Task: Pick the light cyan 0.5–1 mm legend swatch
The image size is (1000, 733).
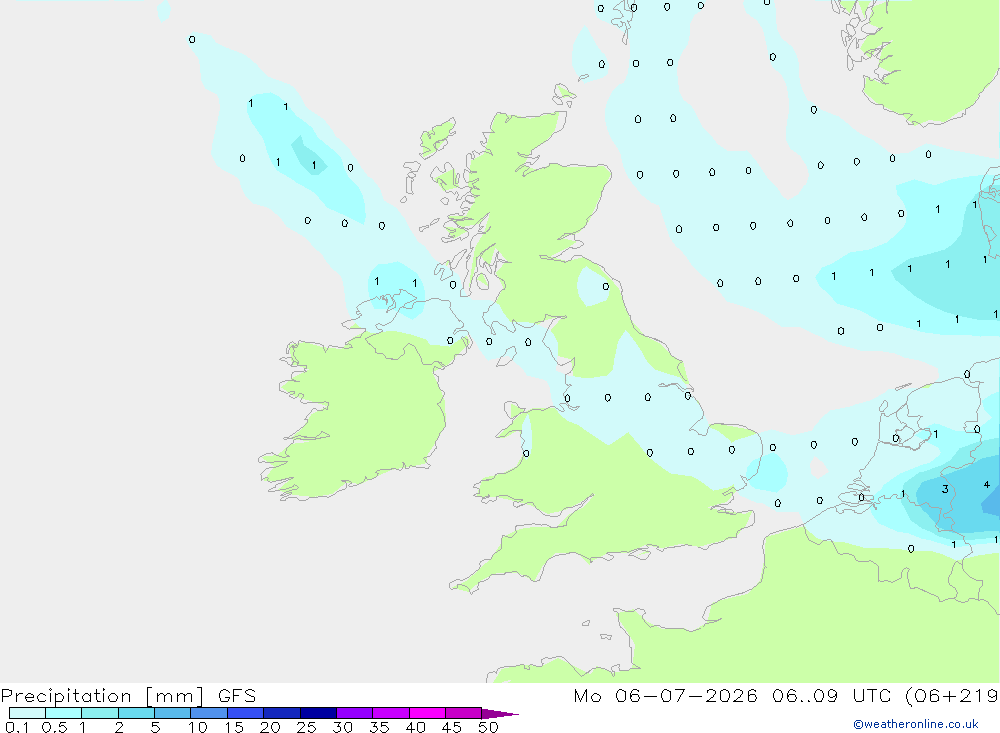Action: (64, 713)
